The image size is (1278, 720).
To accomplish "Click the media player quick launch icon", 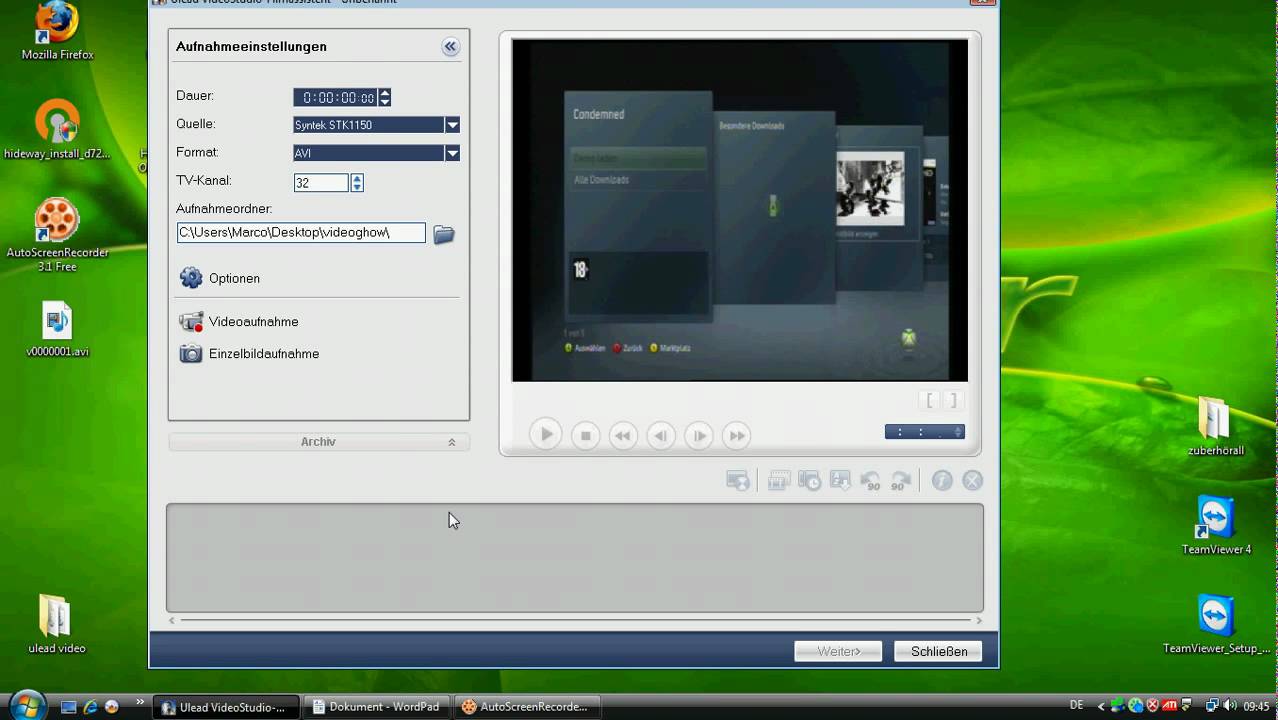I will point(111,707).
